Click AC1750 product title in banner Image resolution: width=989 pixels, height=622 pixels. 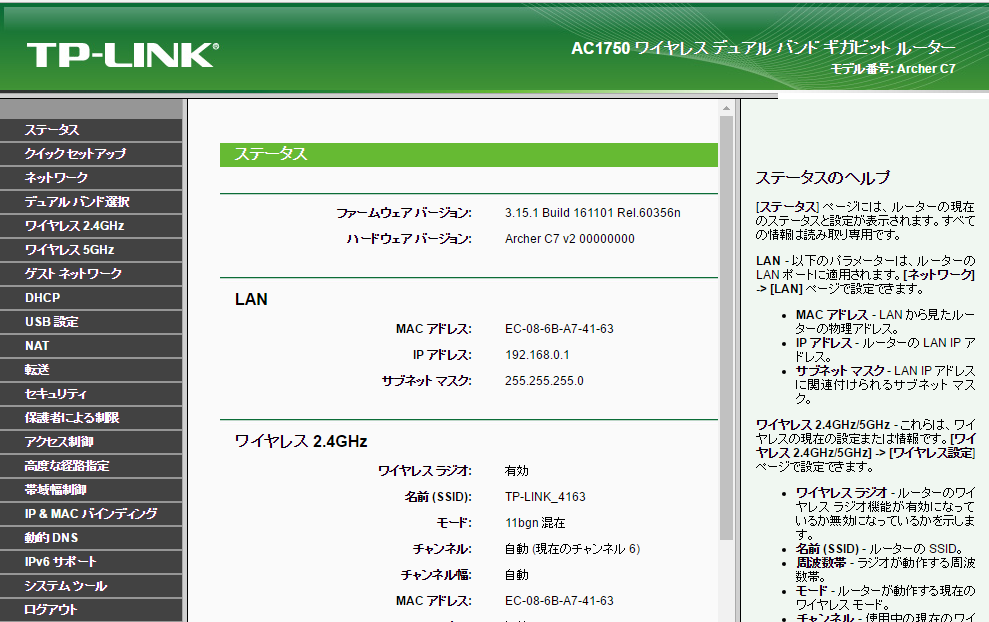tap(763, 48)
